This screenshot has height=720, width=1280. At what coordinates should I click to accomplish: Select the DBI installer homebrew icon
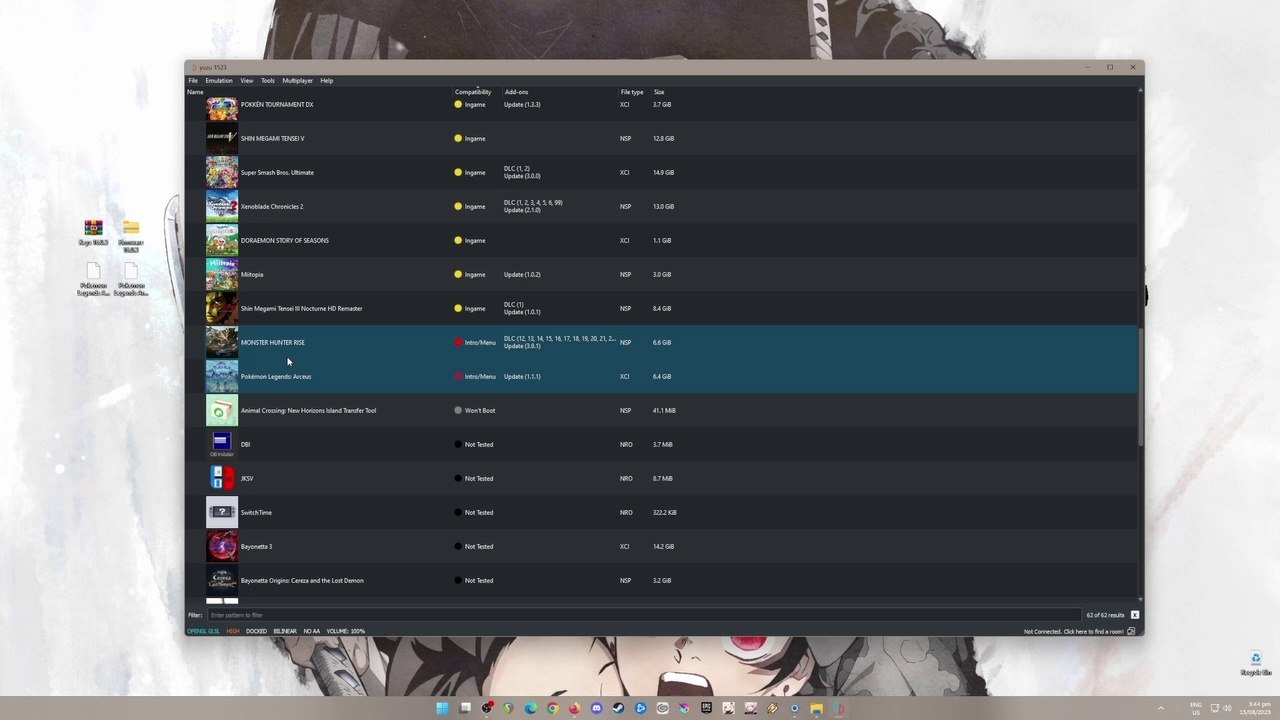(x=222, y=445)
